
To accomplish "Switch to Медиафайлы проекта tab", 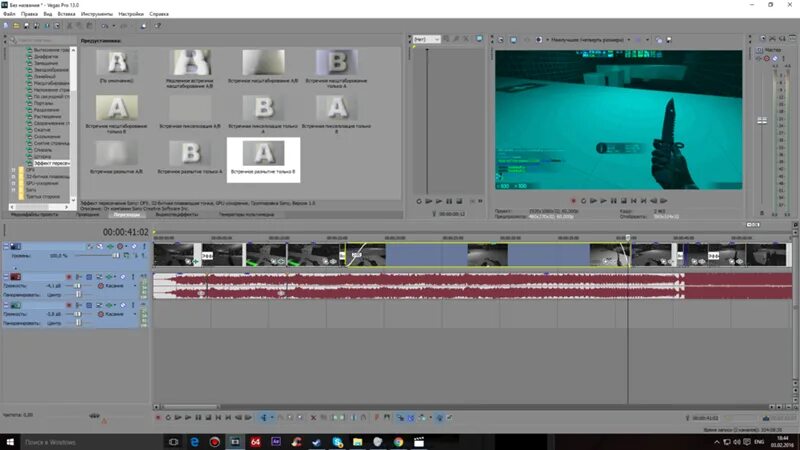I will [x=35, y=215].
